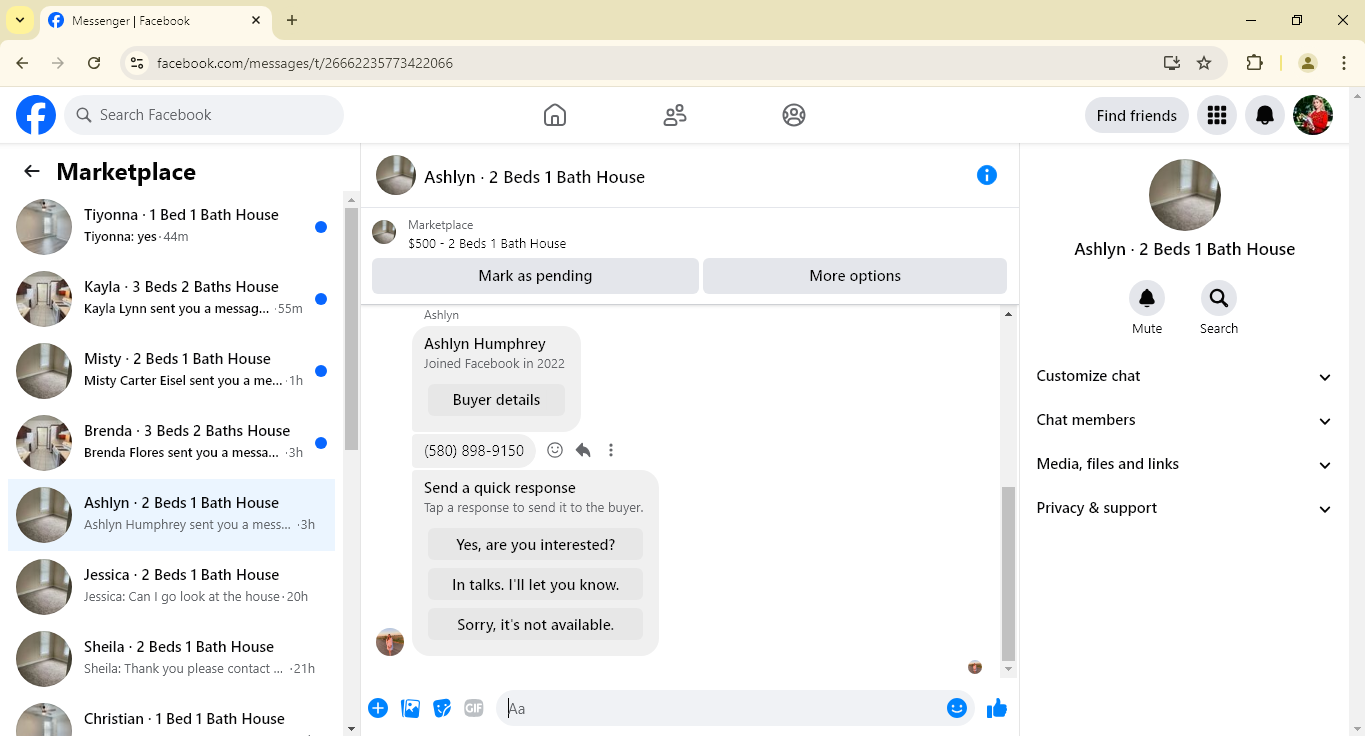Click the Find friends button
This screenshot has height=736, width=1365.
(x=1137, y=115)
